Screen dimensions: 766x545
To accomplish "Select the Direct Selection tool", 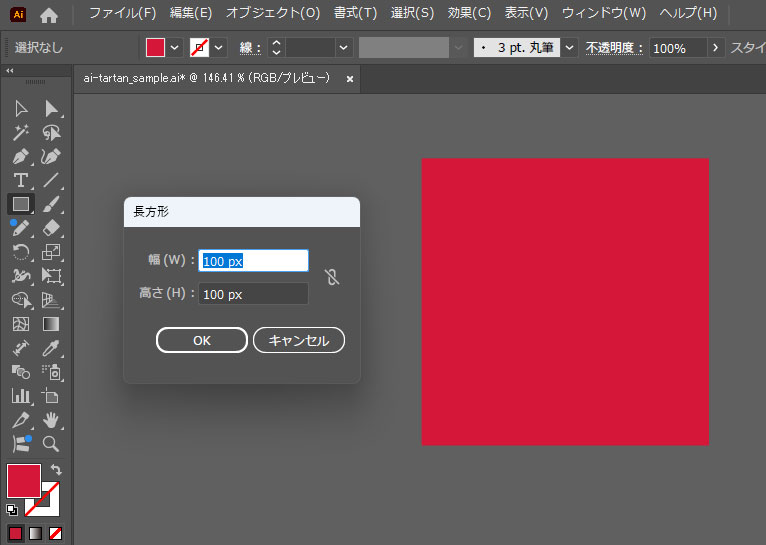I will coord(51,108).
